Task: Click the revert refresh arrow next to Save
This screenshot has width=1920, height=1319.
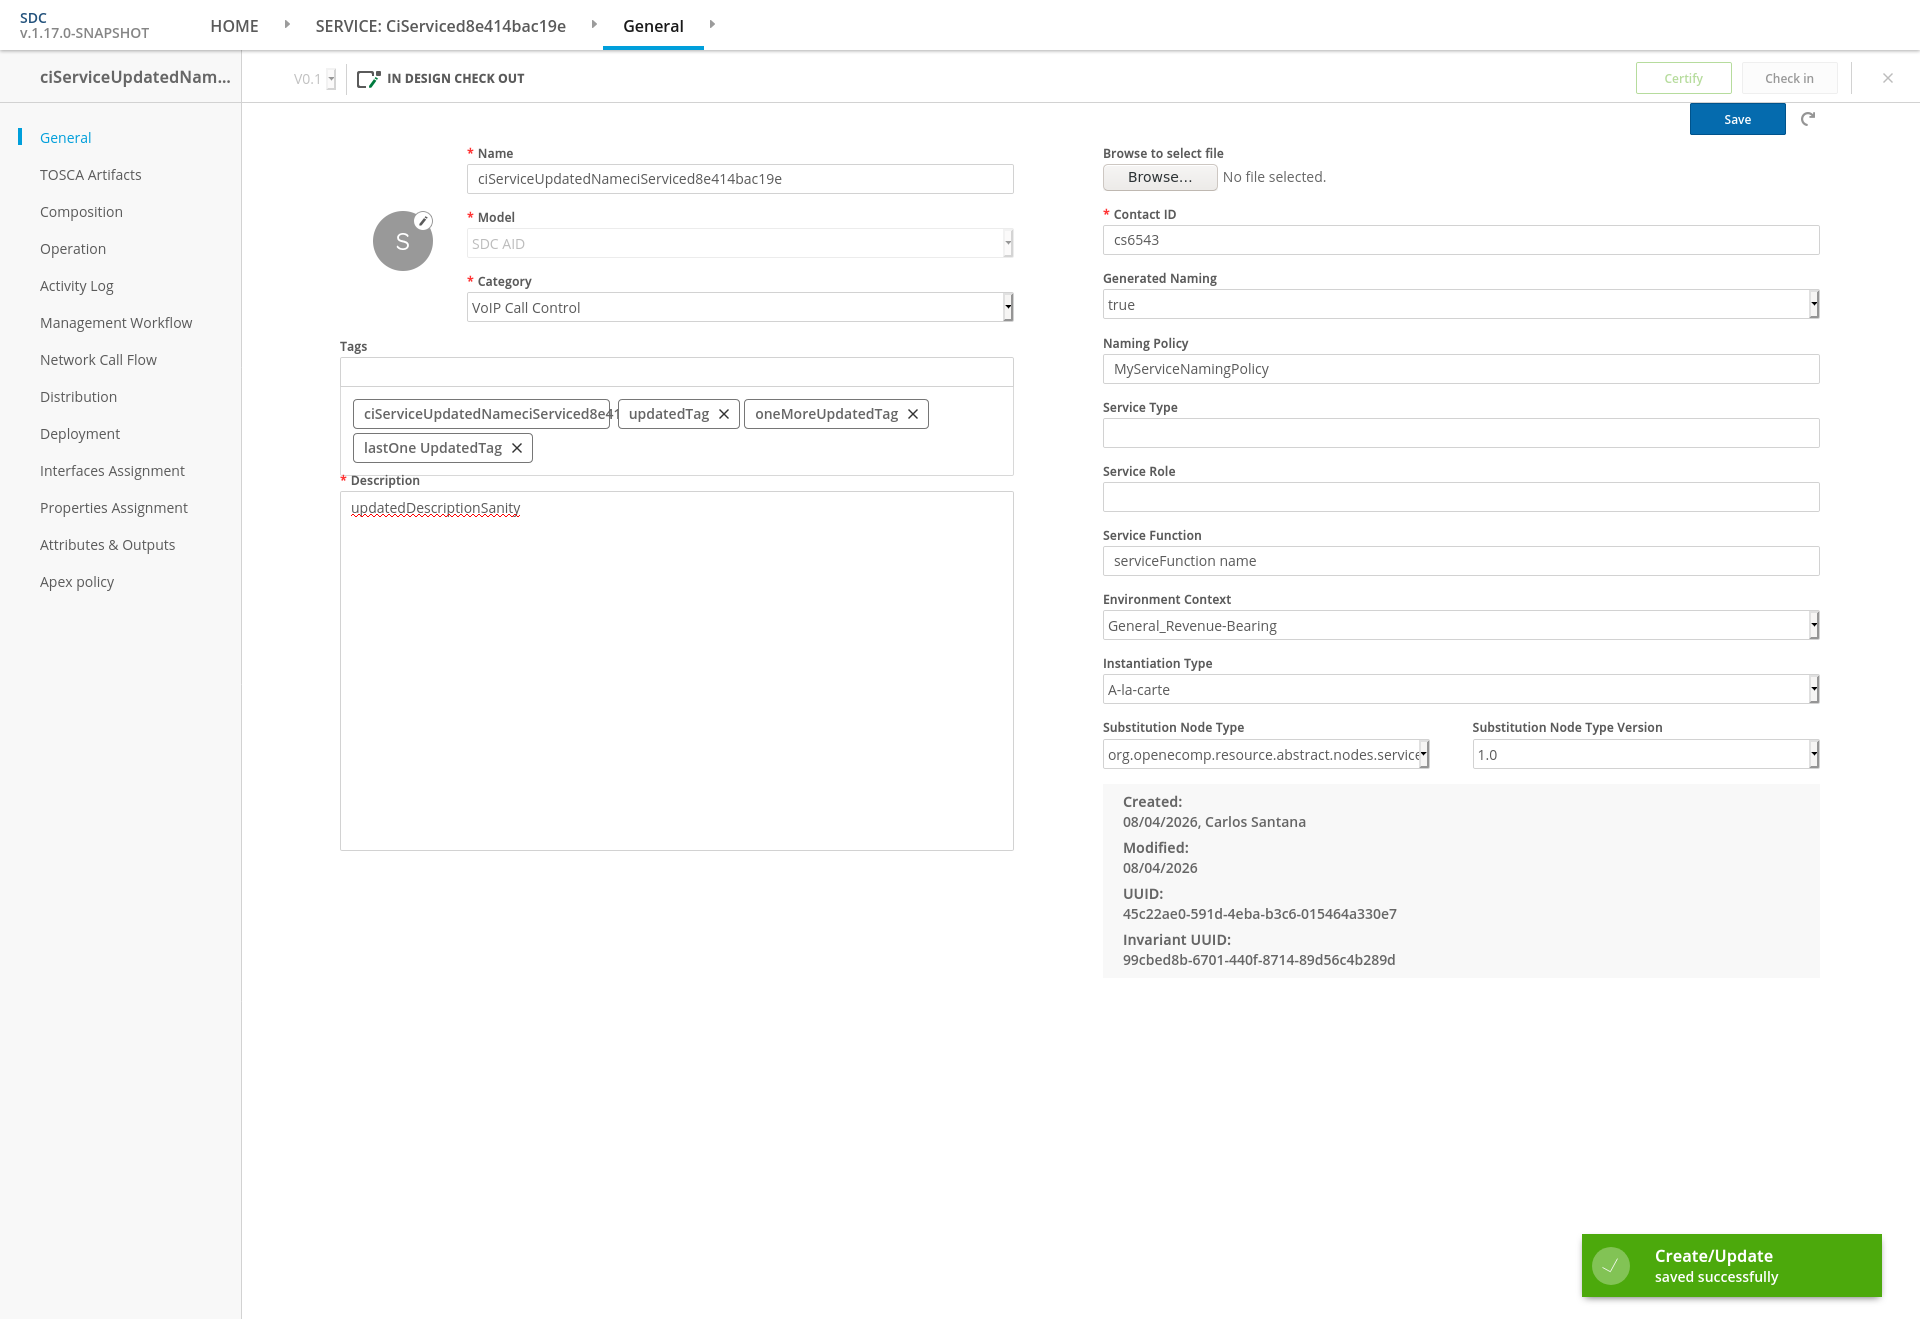Action: pos(1808,119)
